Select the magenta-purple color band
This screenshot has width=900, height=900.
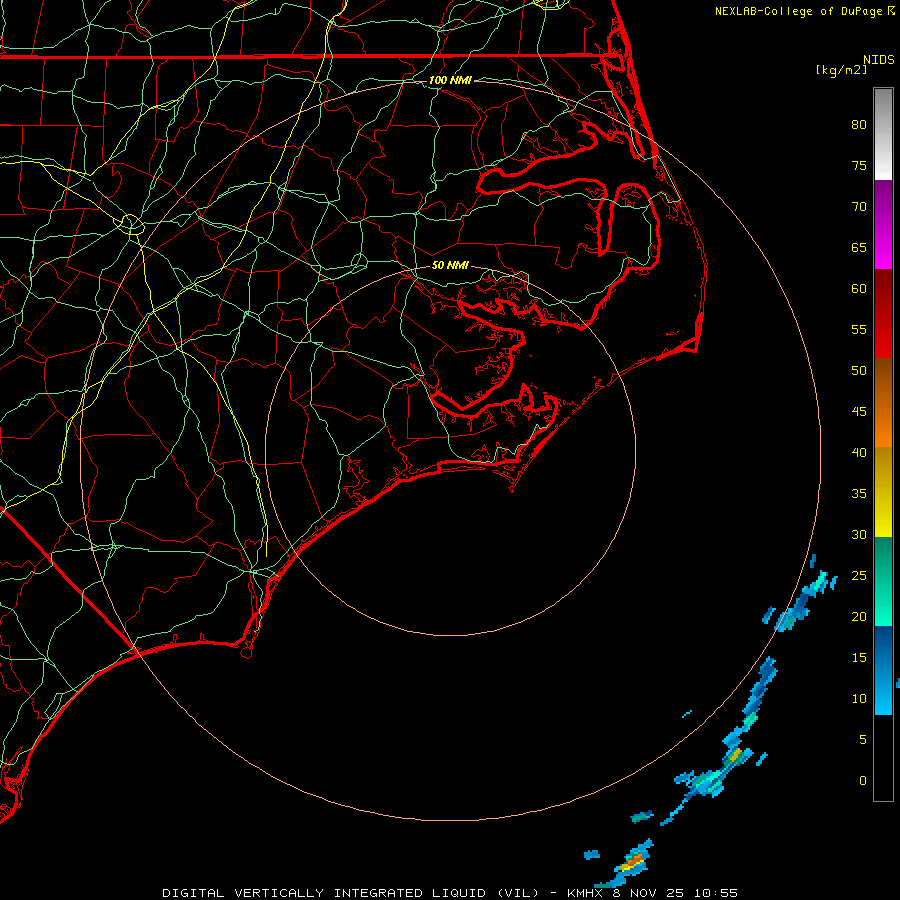883,224
